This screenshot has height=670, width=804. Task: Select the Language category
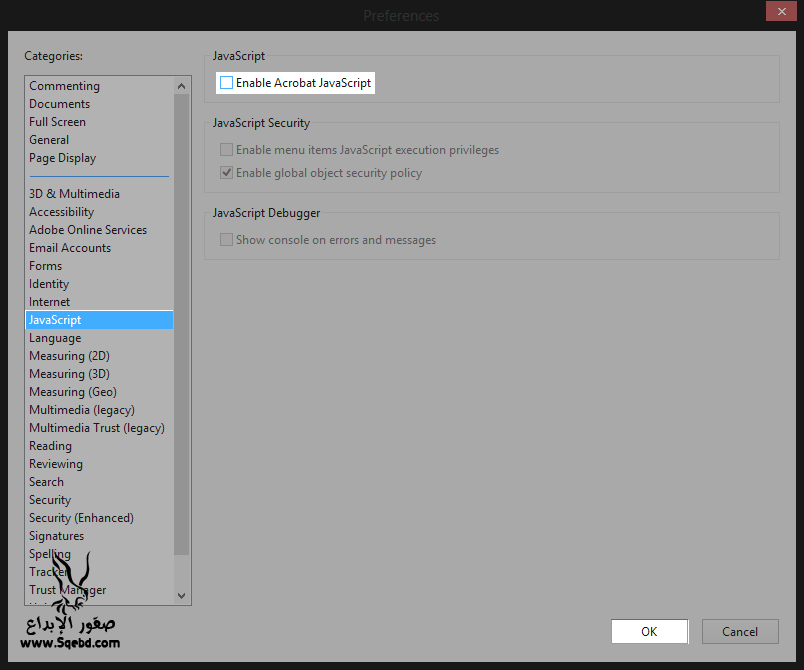[55, 338]
